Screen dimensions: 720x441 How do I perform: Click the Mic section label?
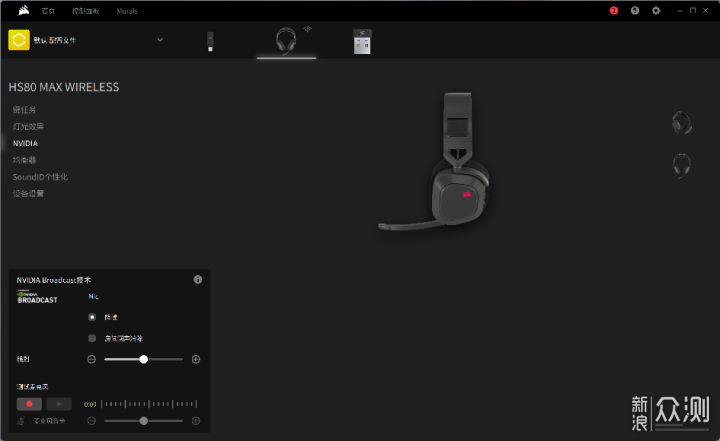[x=93, y=297]
